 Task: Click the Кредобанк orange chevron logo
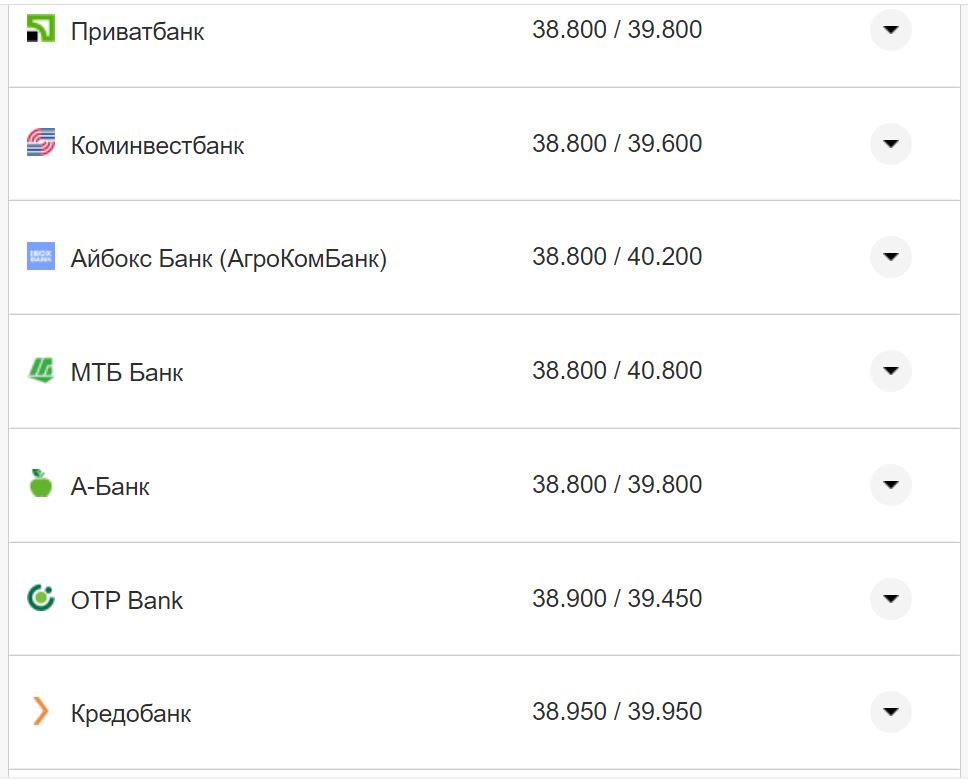tap(40, 712)
